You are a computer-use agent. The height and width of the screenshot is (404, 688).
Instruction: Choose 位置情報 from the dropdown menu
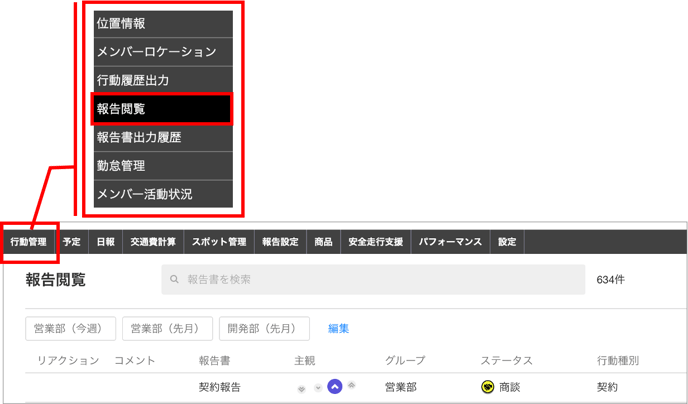coord(163,24)
